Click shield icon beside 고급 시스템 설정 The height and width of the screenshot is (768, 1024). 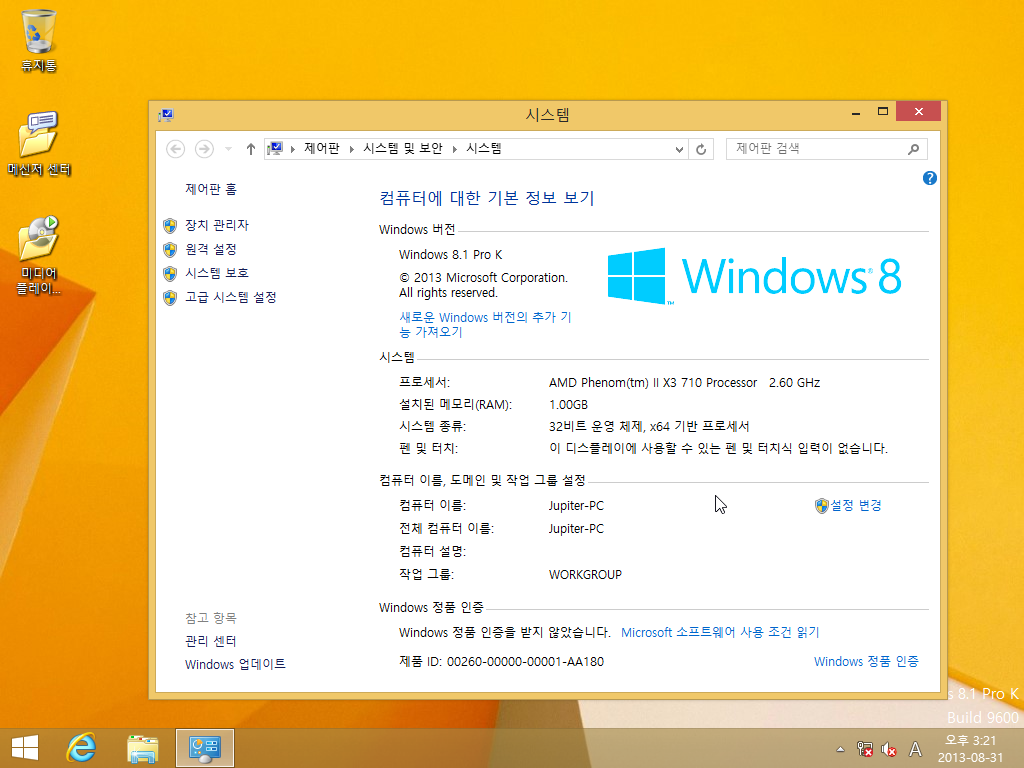[x=170, y=298]
